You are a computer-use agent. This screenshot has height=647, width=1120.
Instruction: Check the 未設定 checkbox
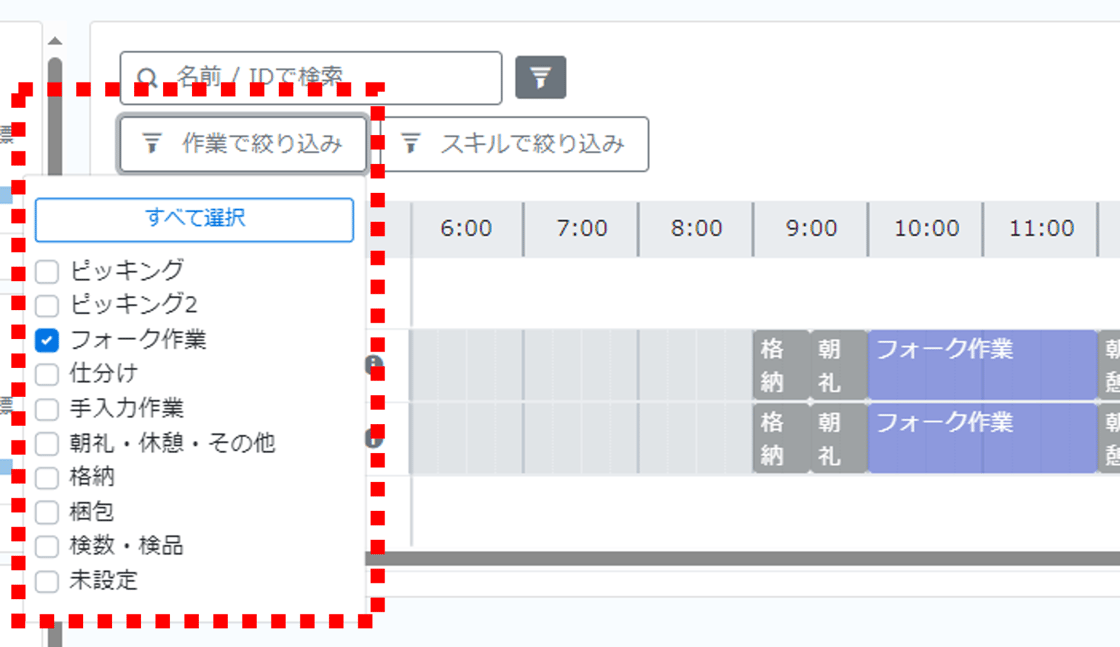47,581
